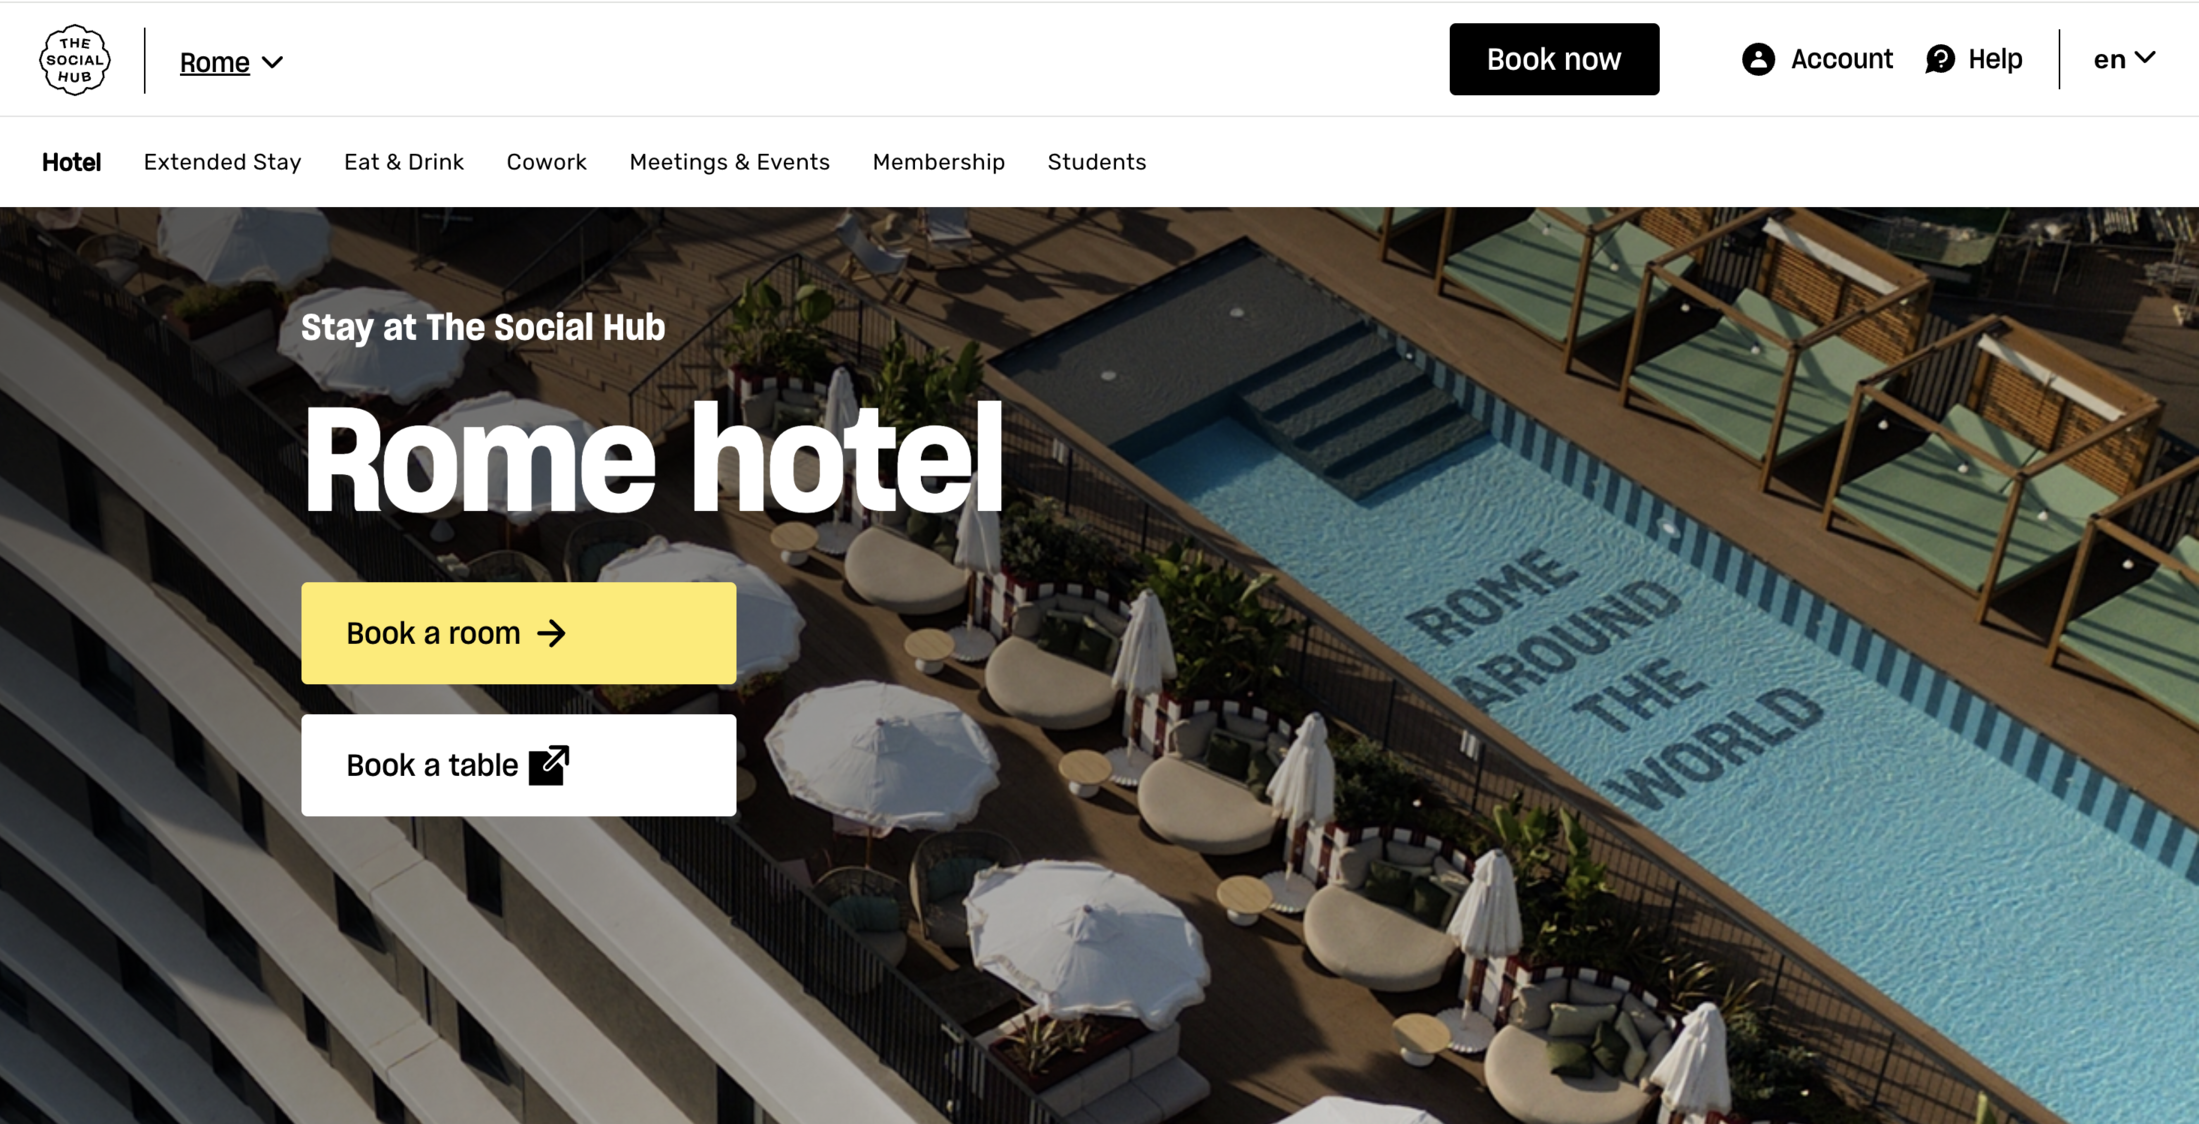Open the Rome location dropdown label
The height and width of the screenshot is (1124, 2199).
click(x=214, y=62)
